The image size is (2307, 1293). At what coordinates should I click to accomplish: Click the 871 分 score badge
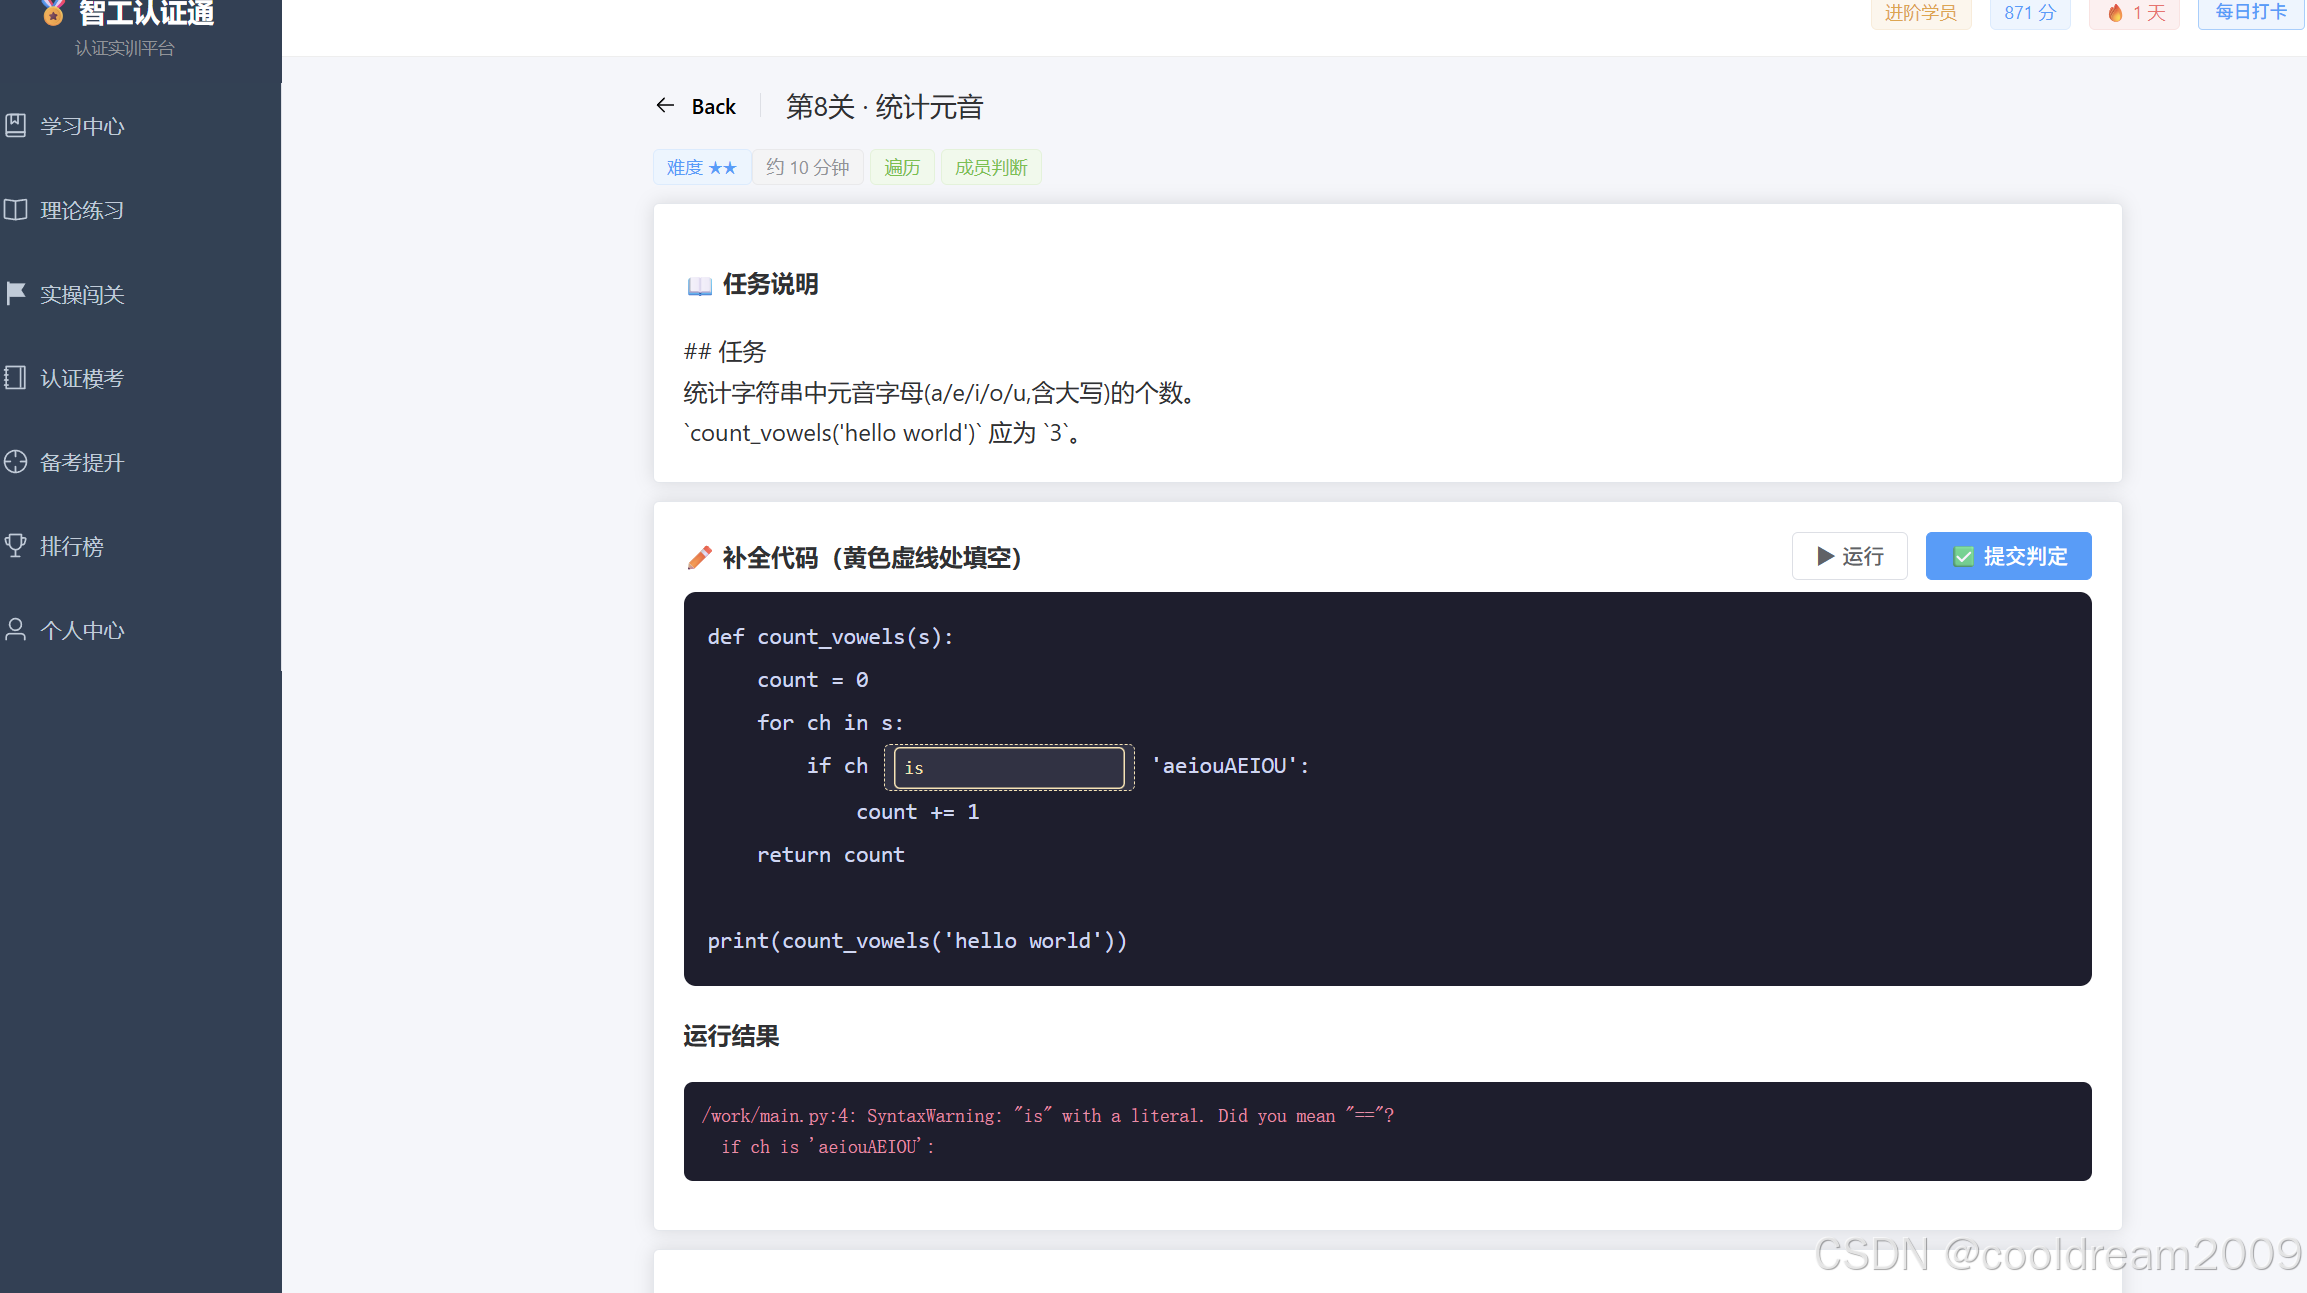(x=2029, y=13)
